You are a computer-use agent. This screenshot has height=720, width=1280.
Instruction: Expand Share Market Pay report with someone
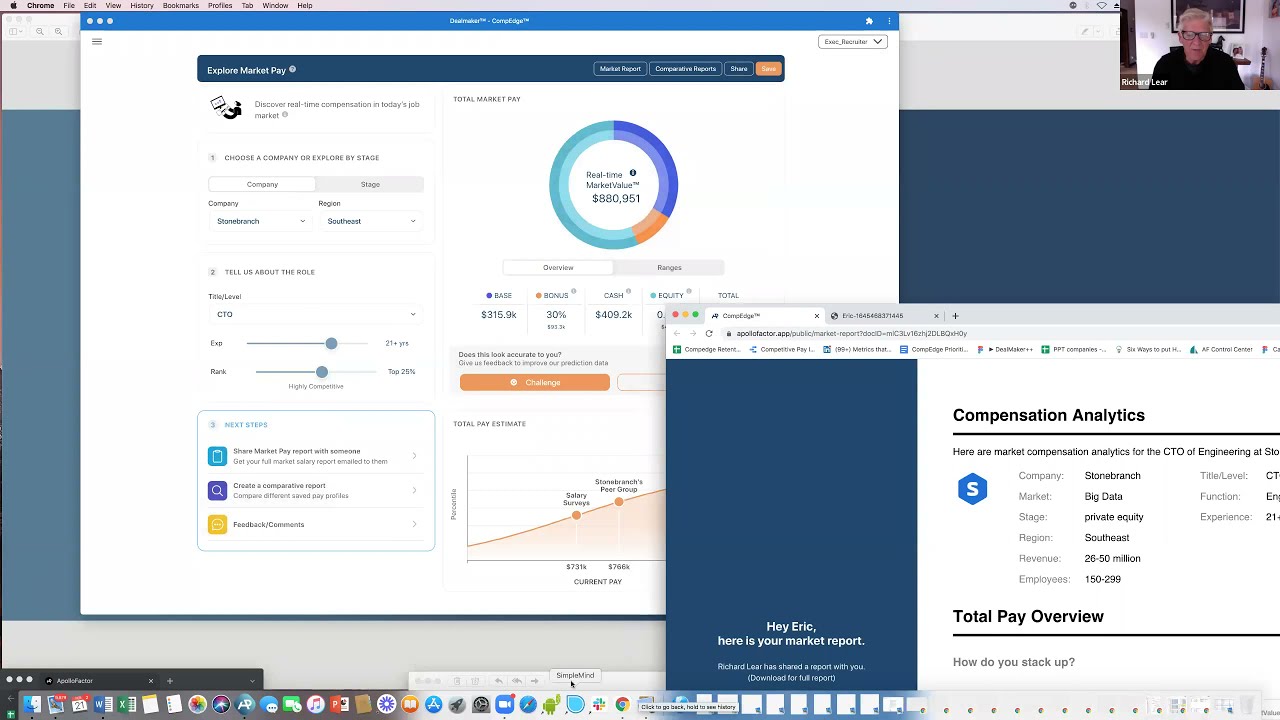pyautogui.click(x=316, y=456)
